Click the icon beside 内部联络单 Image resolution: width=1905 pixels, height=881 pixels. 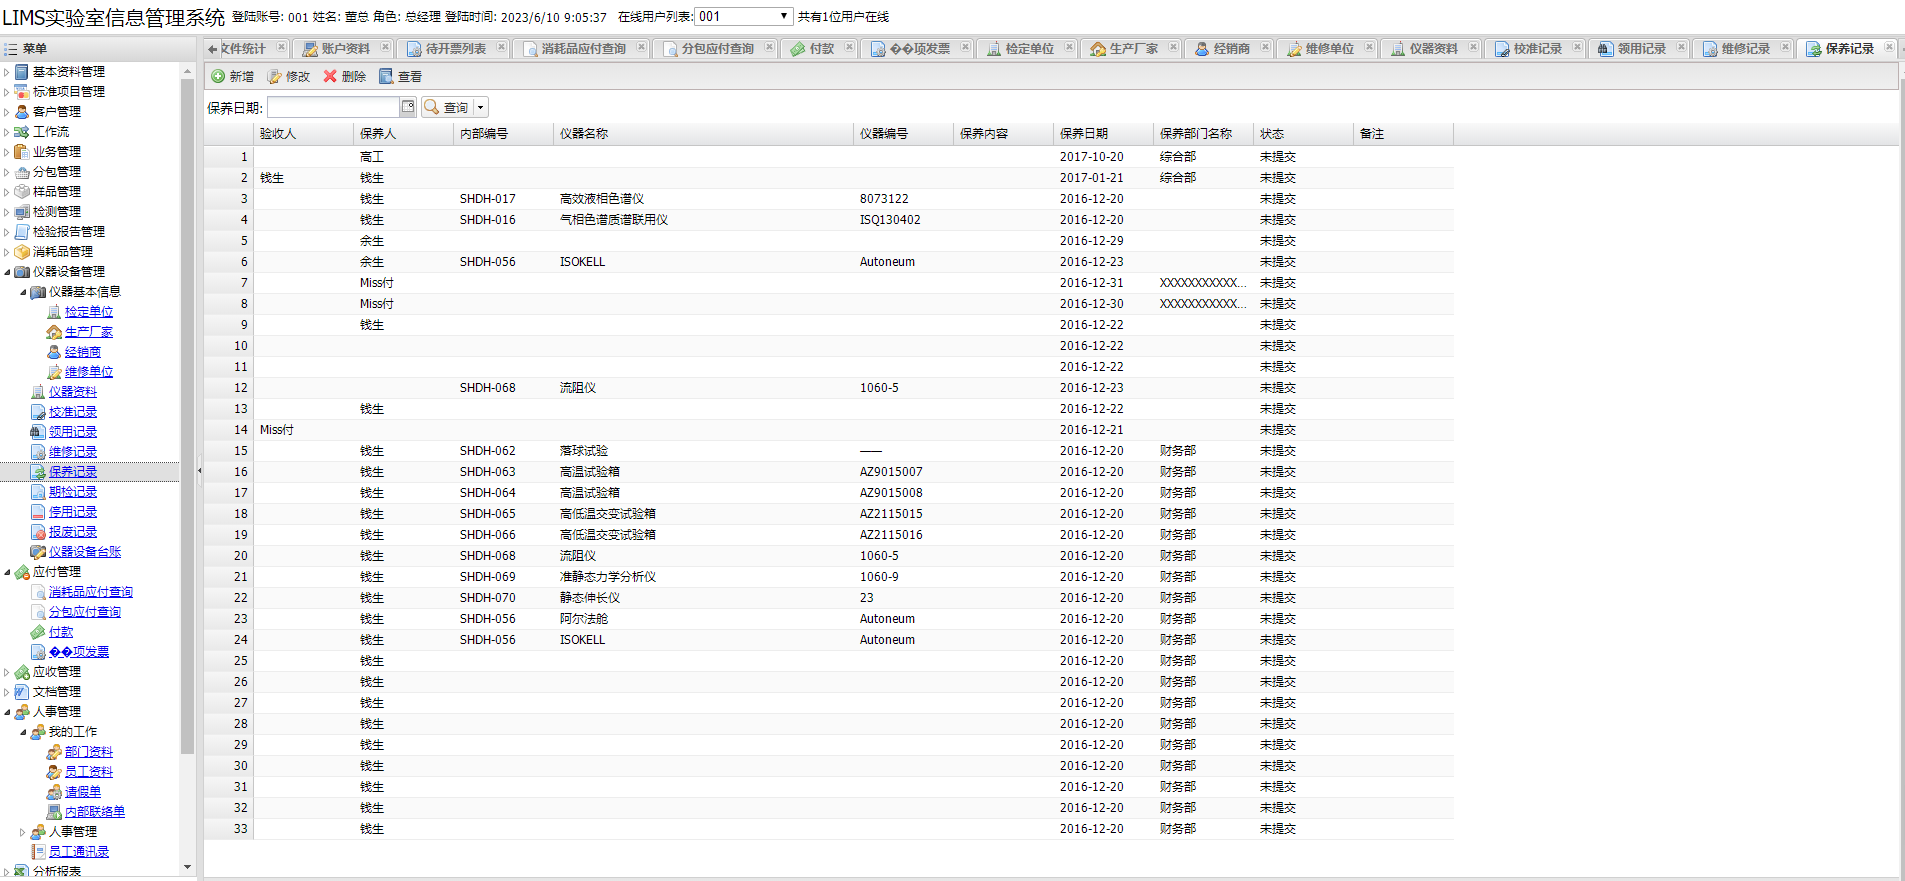click(54, 812)
